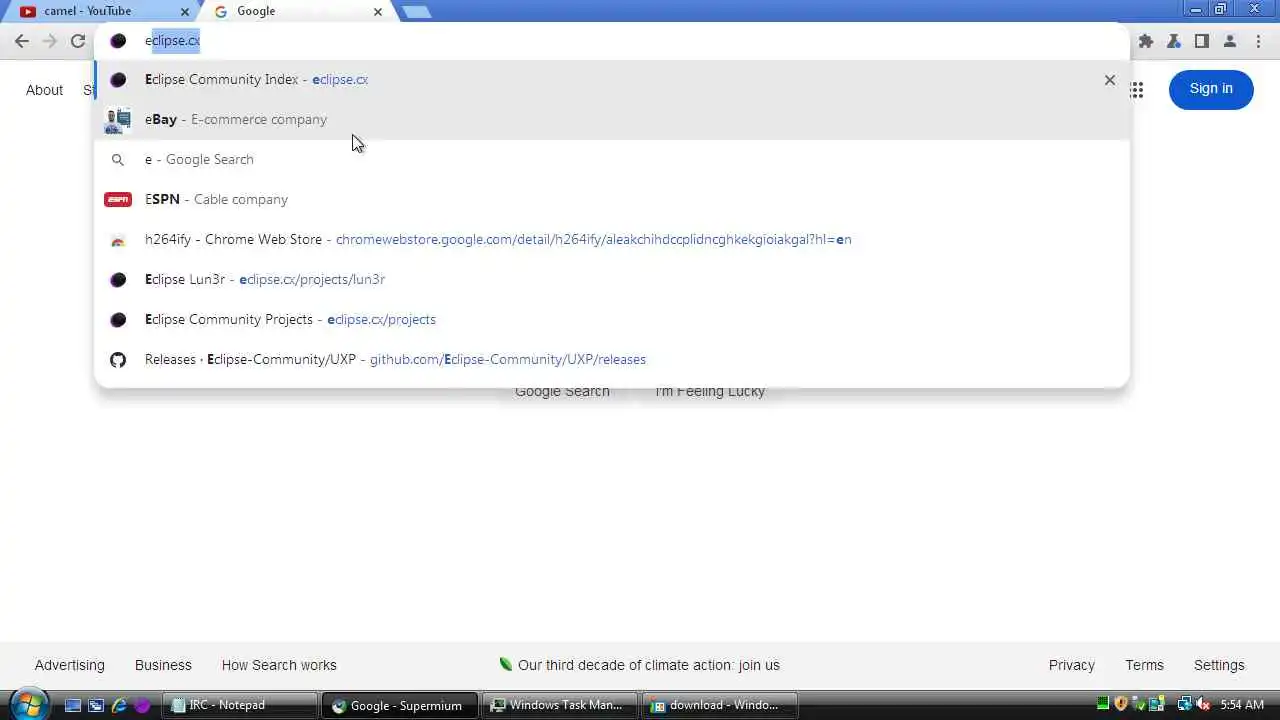Reload the current page
1280x720 pixels.
[x=78, y=41]
